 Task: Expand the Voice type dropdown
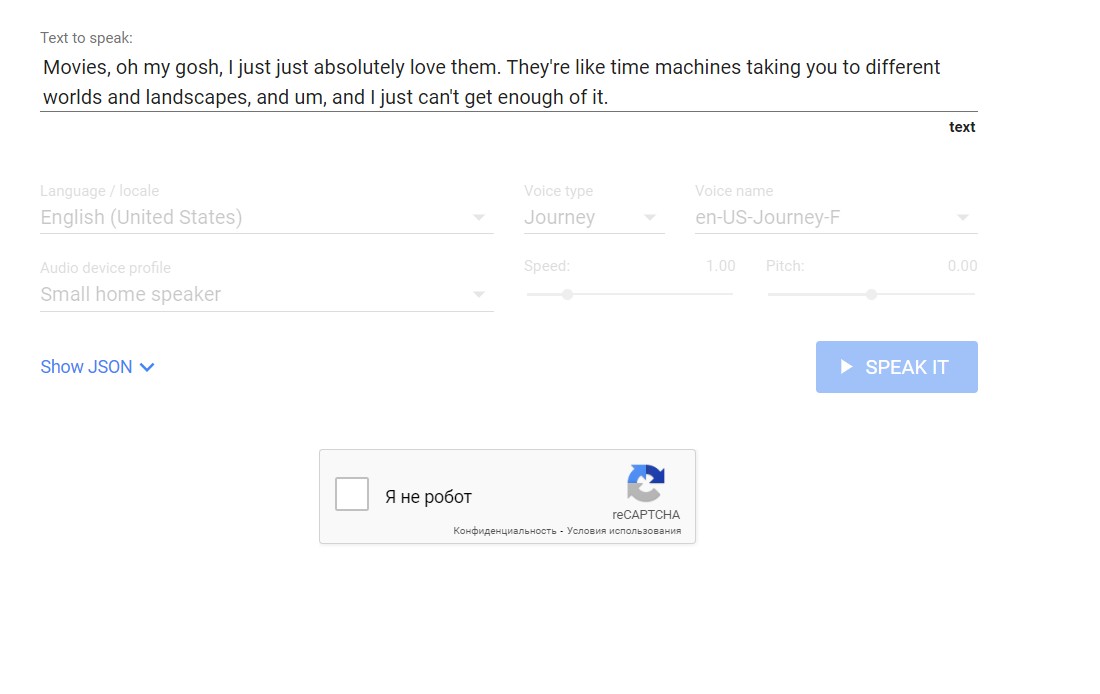(x=593, y=217)
